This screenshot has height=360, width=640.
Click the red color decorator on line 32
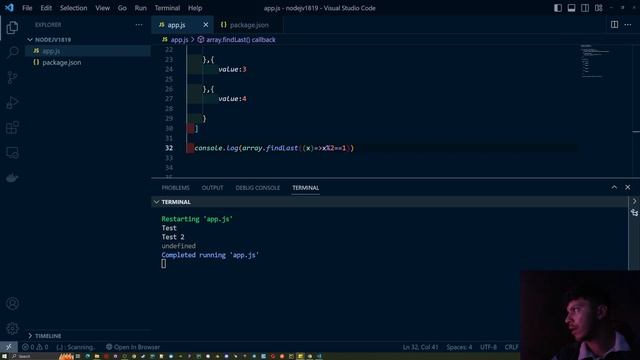click(190, 148)
